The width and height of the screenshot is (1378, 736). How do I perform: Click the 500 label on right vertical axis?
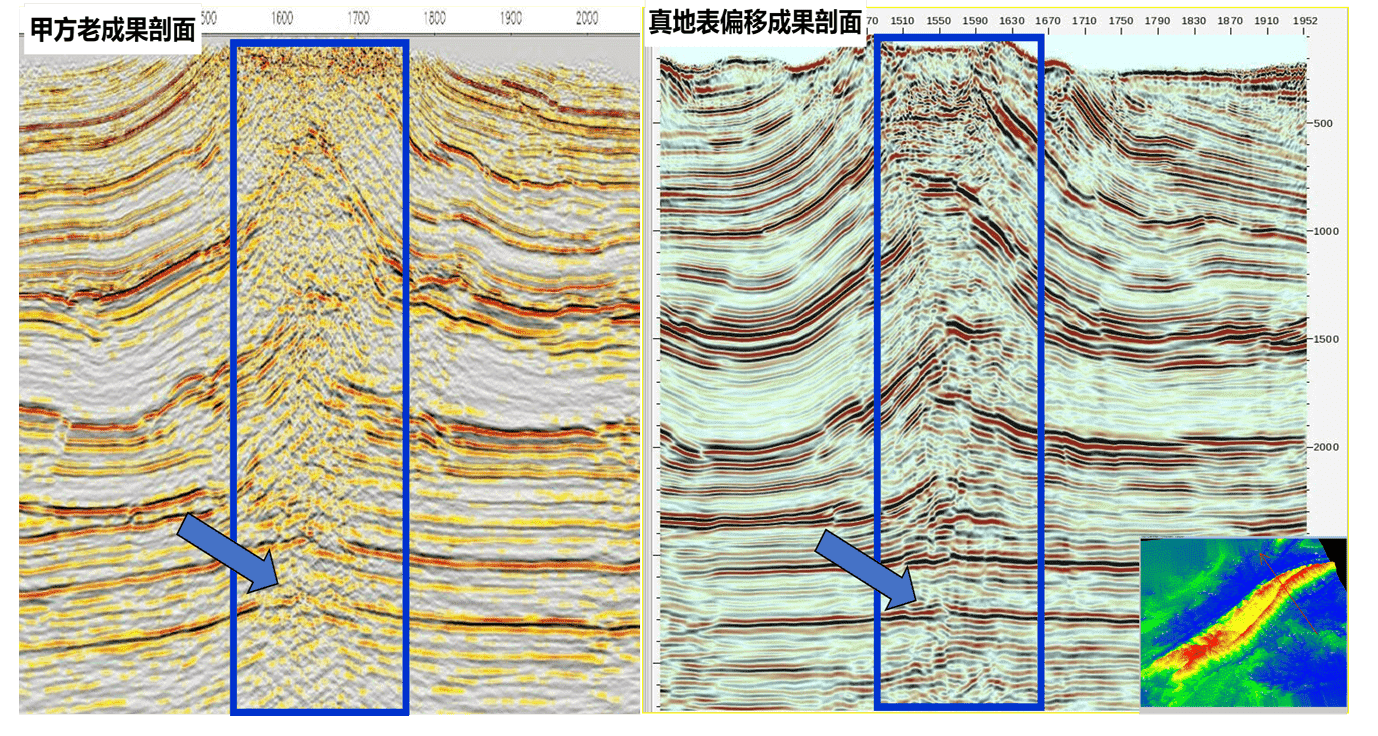tap(1324, 123)
